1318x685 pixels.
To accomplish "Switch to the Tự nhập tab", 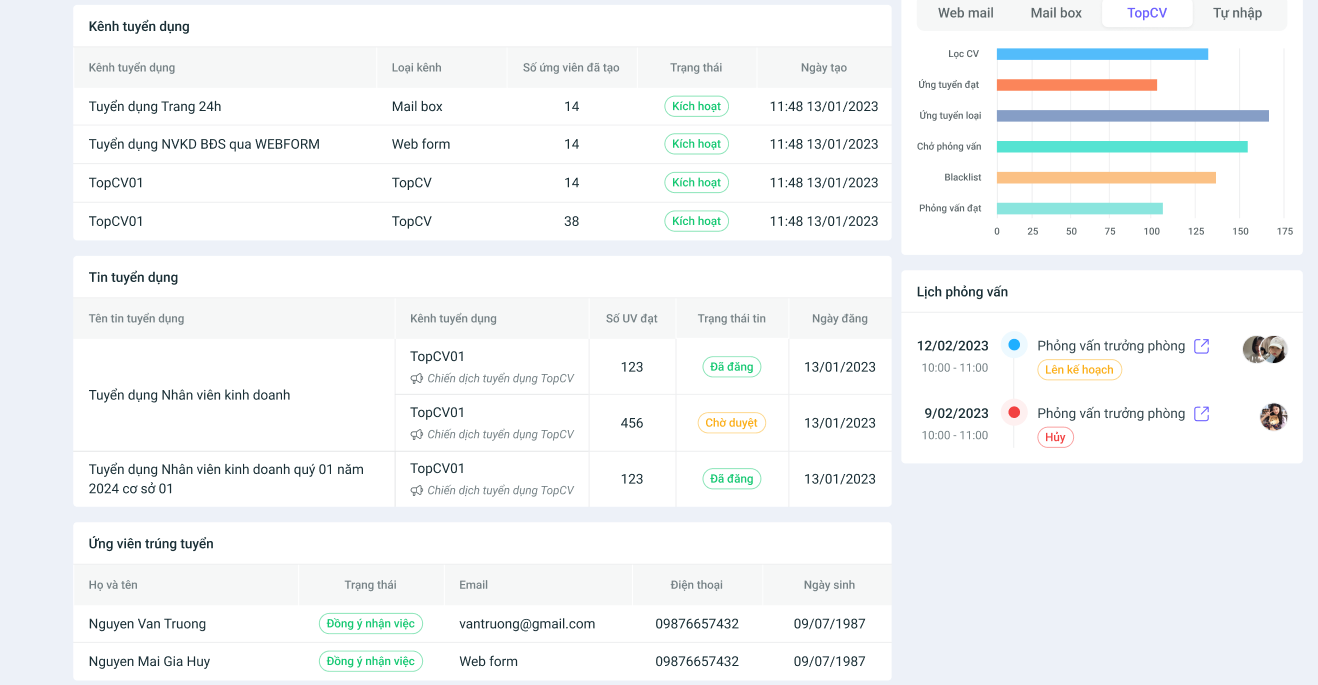I will [x=1237, y=13].
